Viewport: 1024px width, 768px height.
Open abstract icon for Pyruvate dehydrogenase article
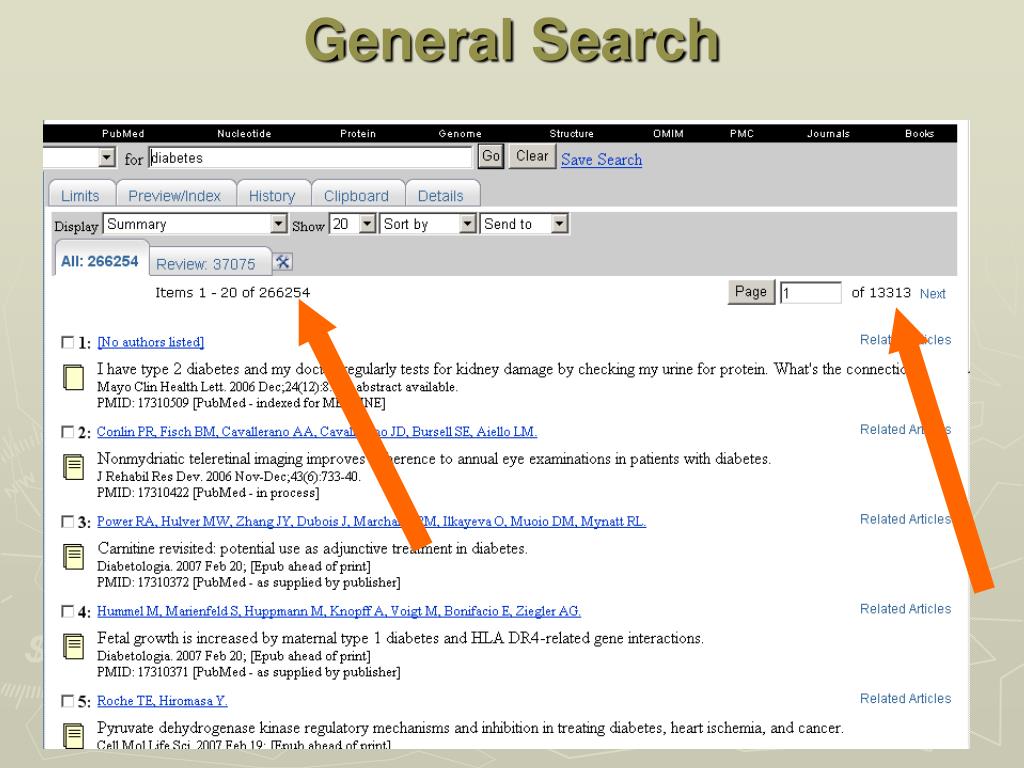pyautogui.click(x=73, y=736)
